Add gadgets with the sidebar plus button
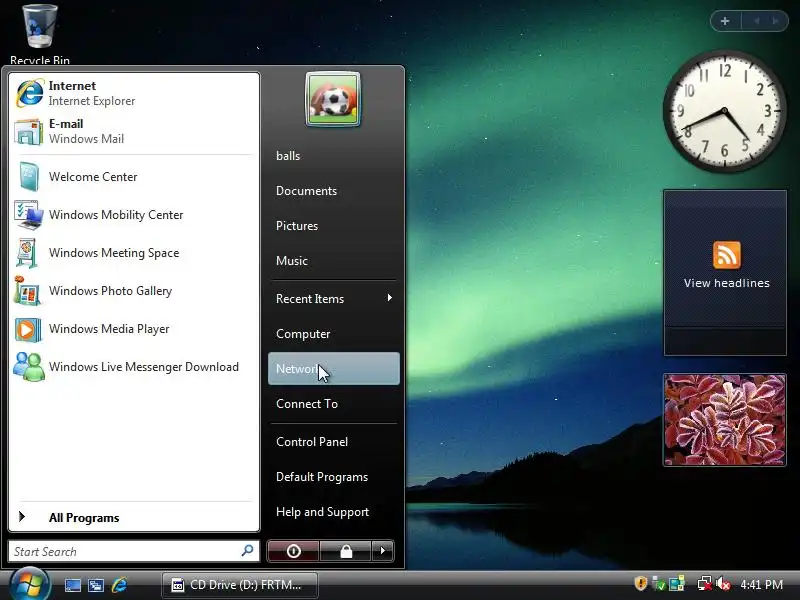800x600 pixels. [725, 21]
